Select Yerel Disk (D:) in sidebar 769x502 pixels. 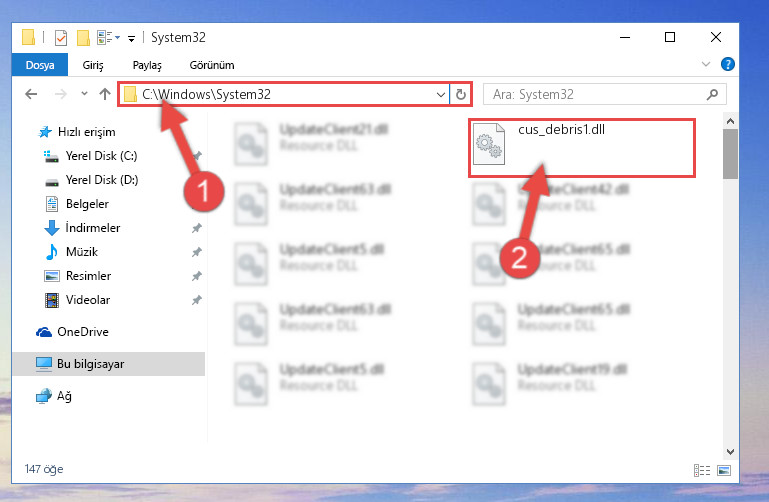coord(102,180)
